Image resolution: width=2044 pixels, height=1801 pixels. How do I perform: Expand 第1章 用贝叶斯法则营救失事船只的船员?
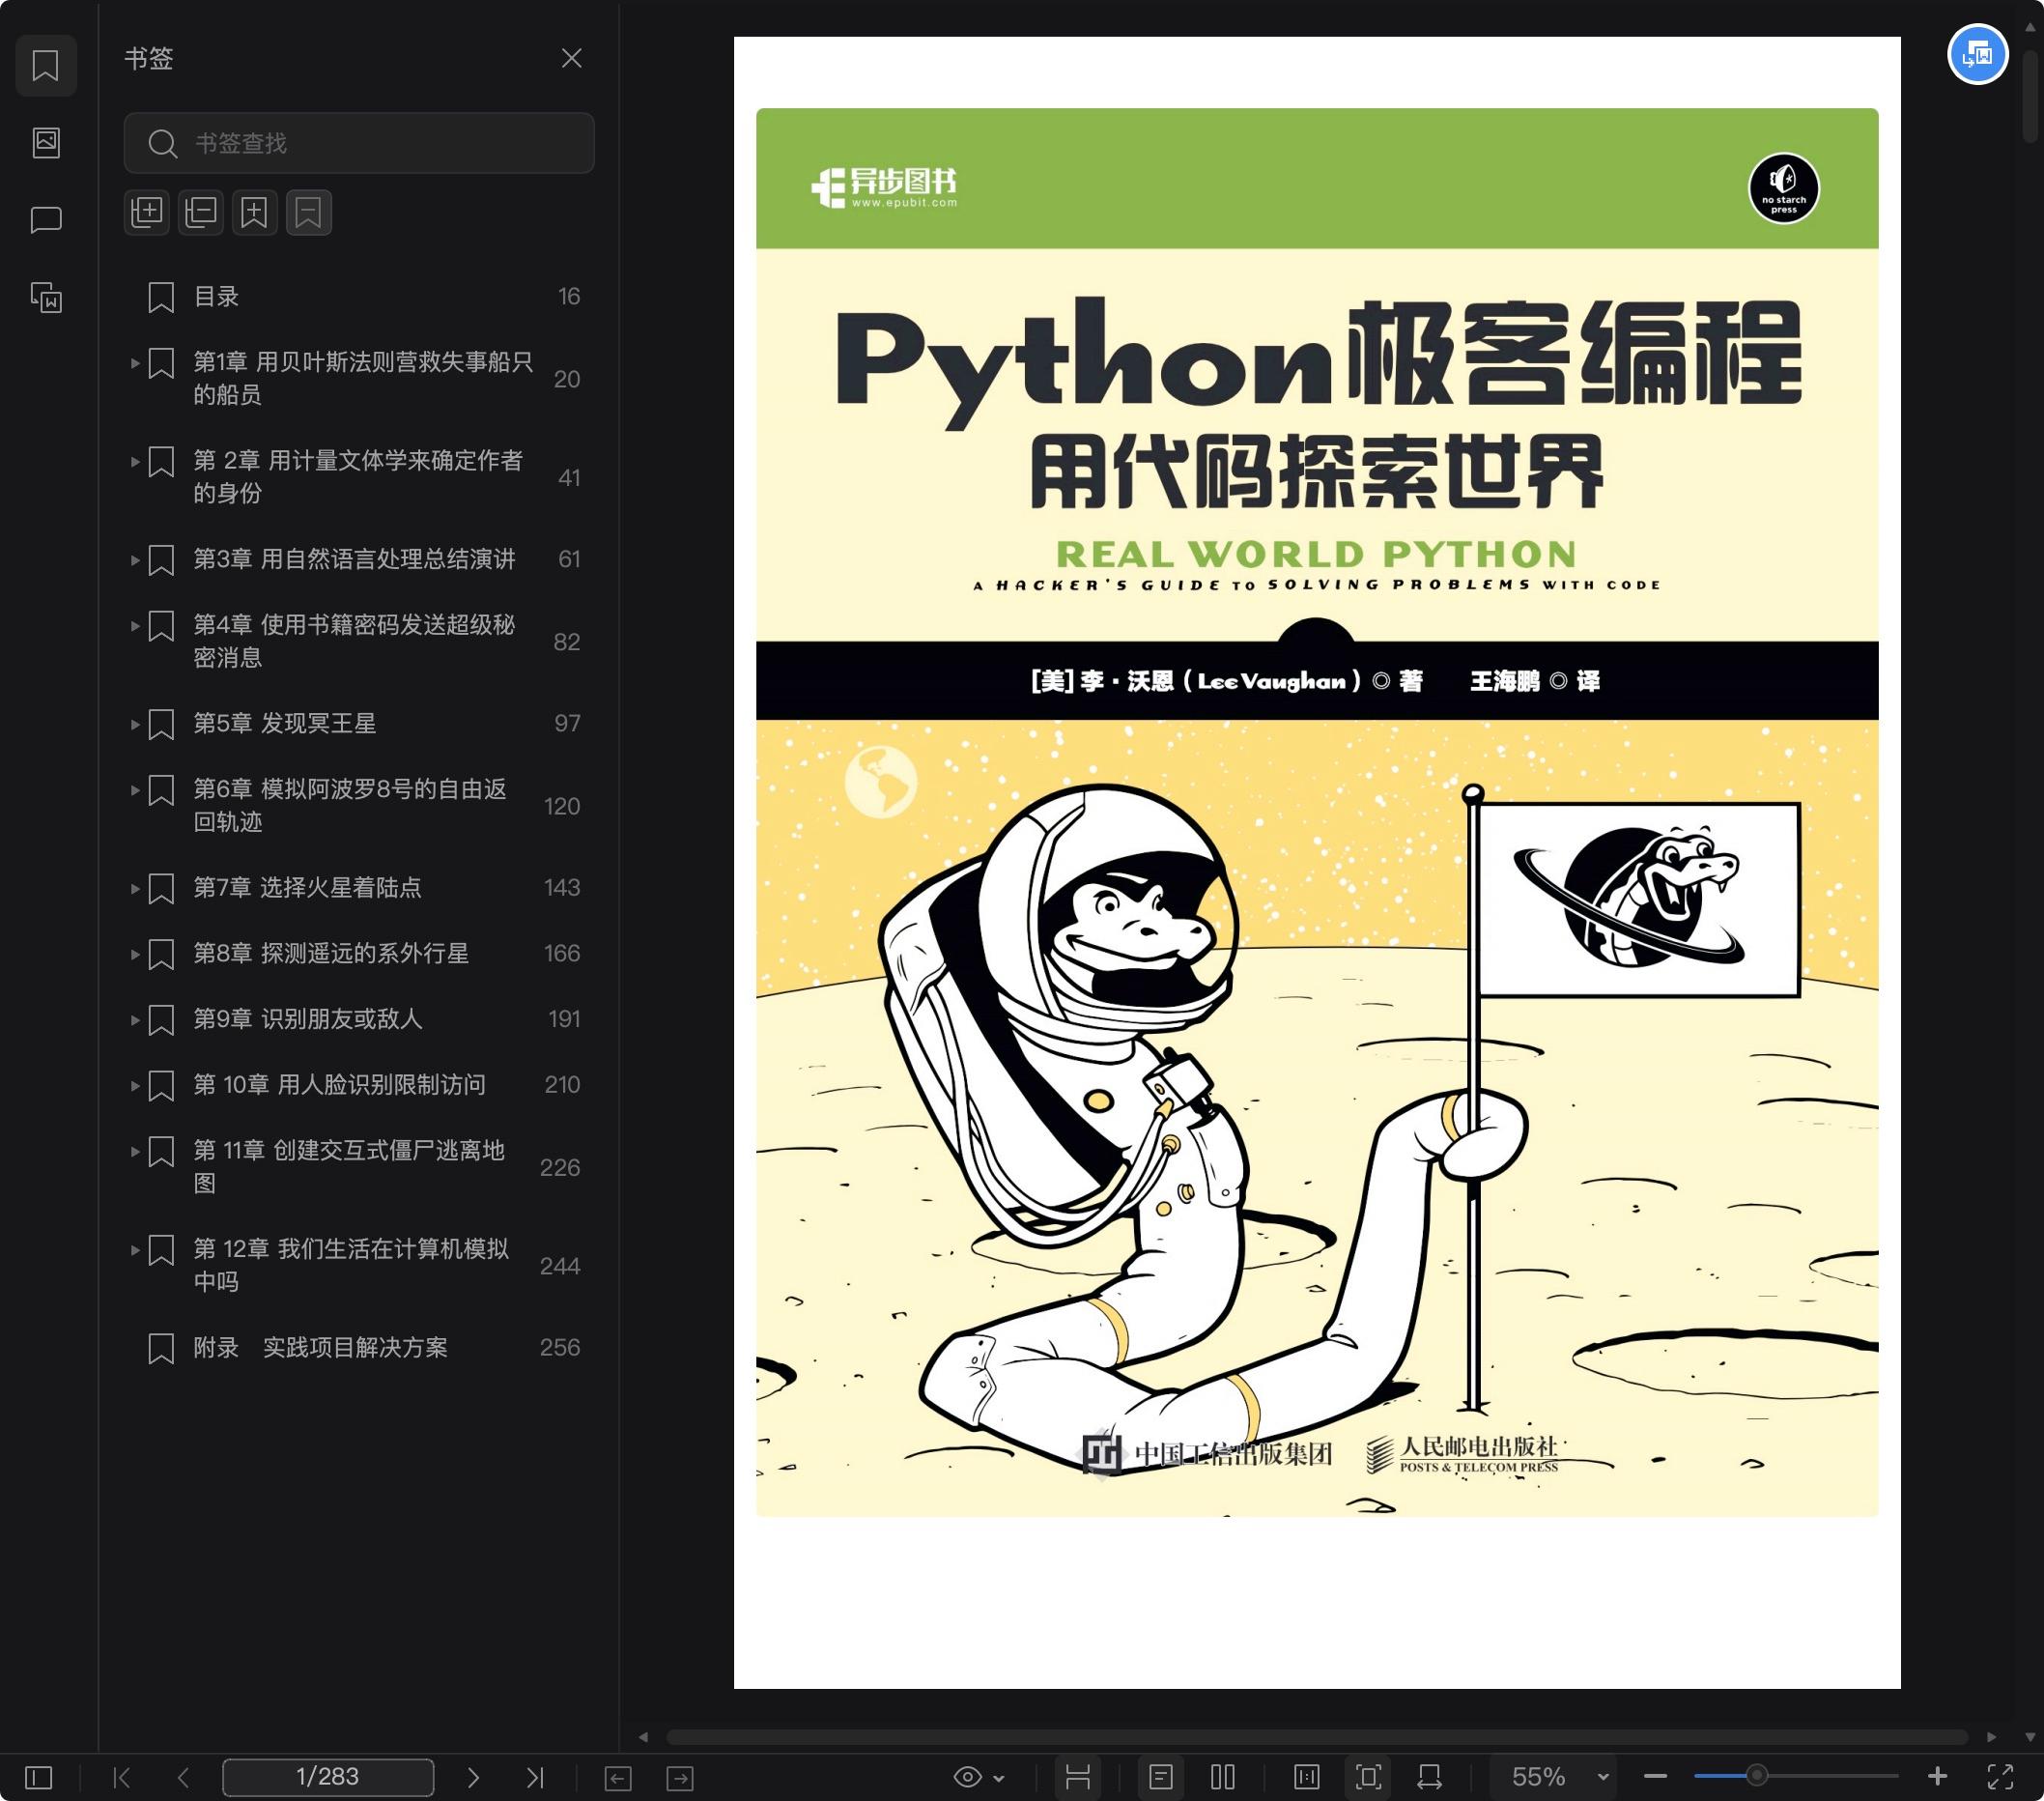(134, 363)
